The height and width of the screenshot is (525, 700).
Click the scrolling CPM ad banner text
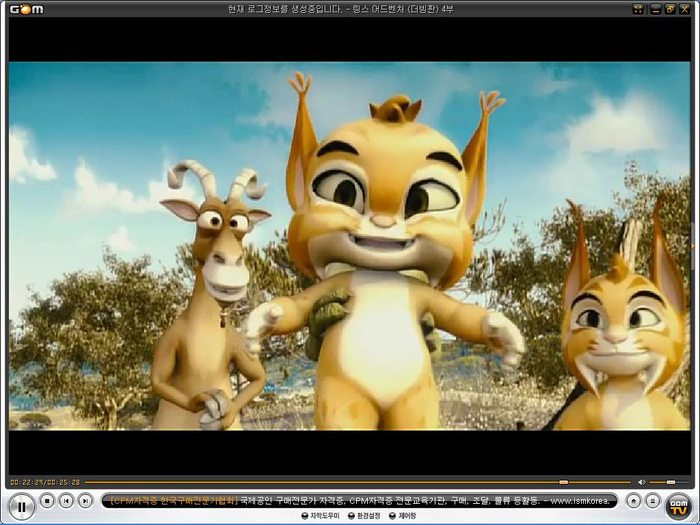pos(359,501)
